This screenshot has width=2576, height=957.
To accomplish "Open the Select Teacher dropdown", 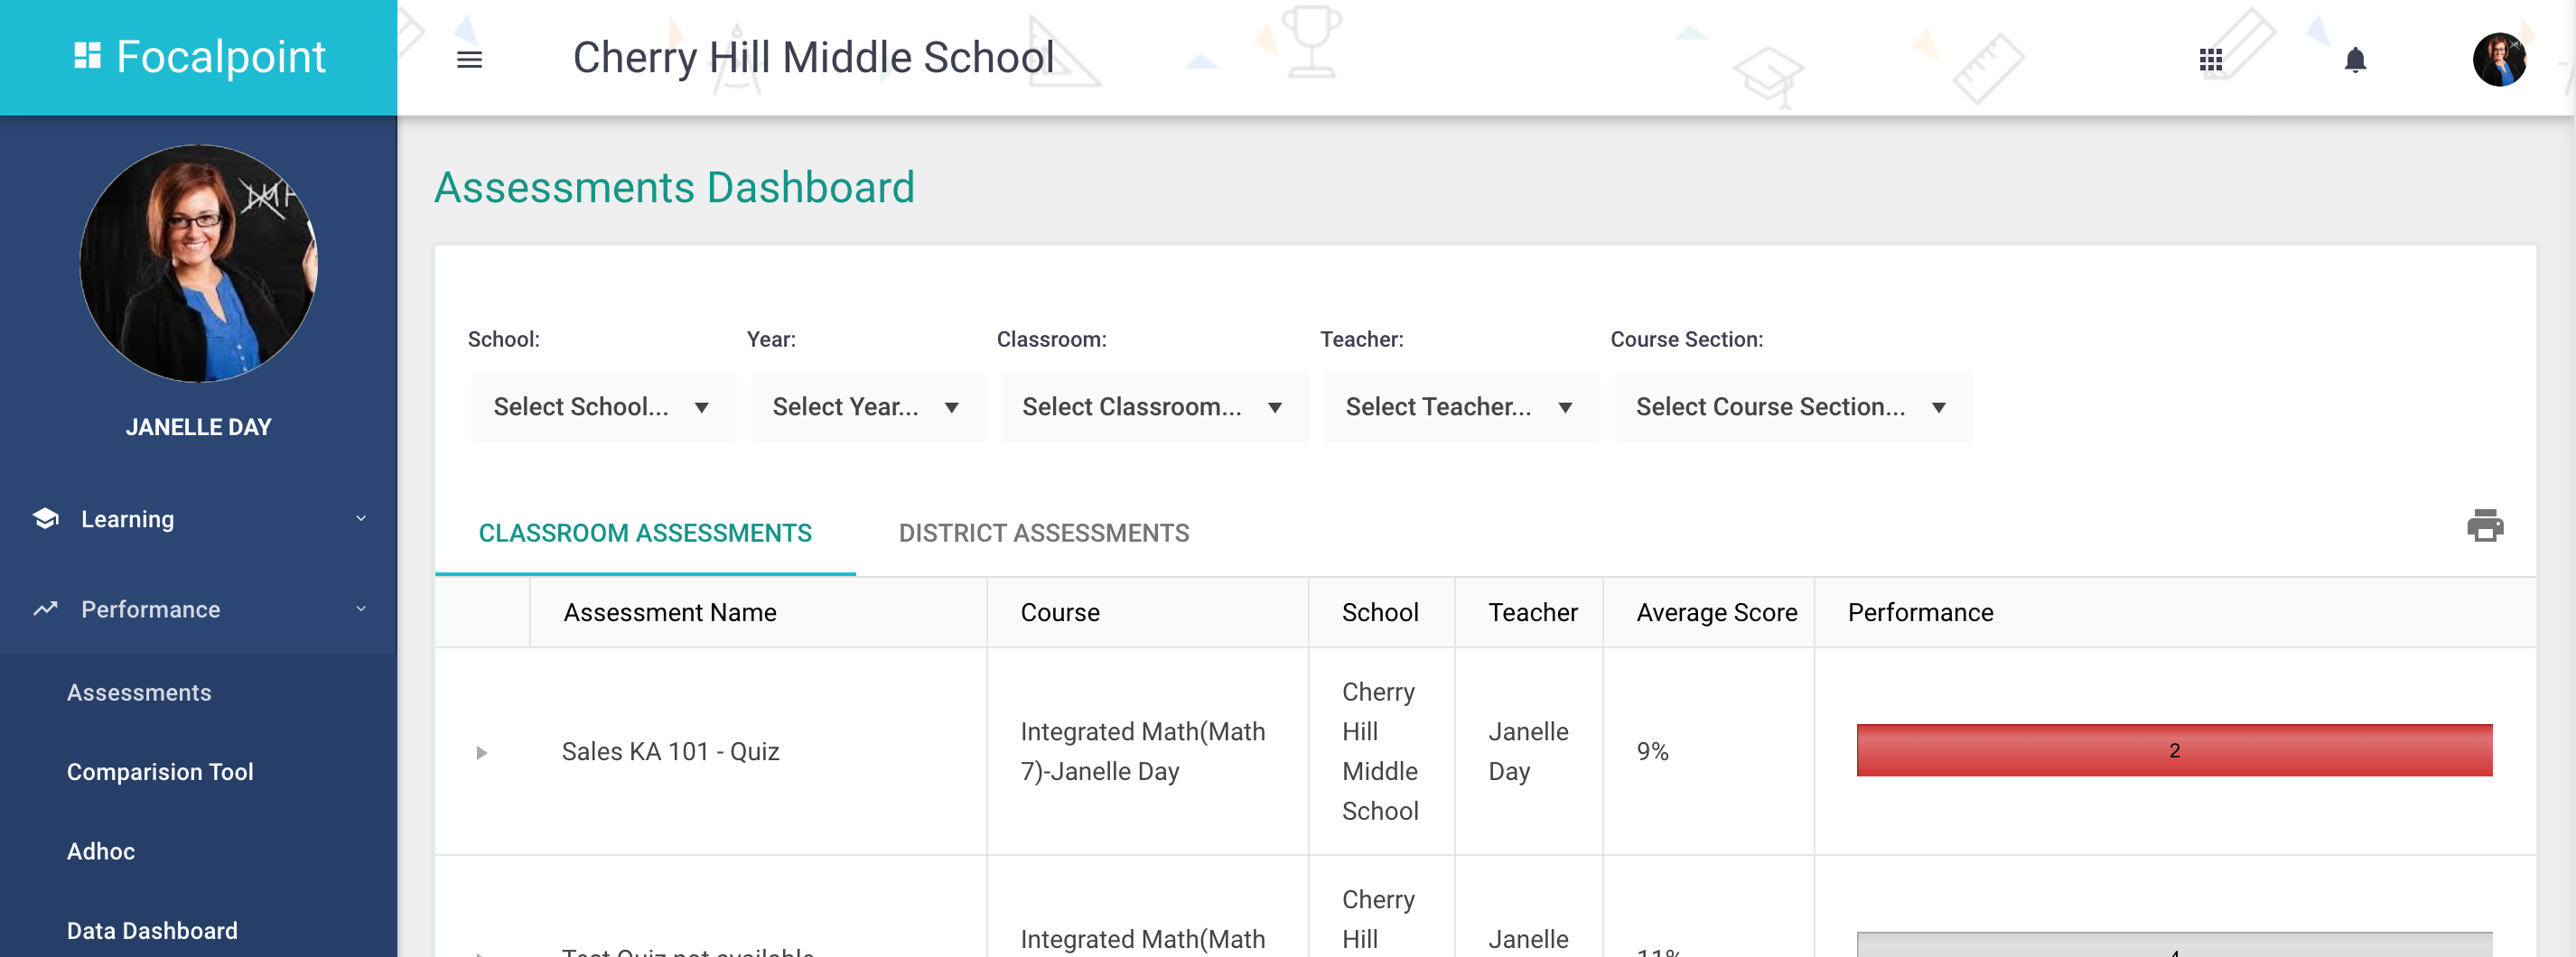I will pyautogui.click(x=1461, y=407).
